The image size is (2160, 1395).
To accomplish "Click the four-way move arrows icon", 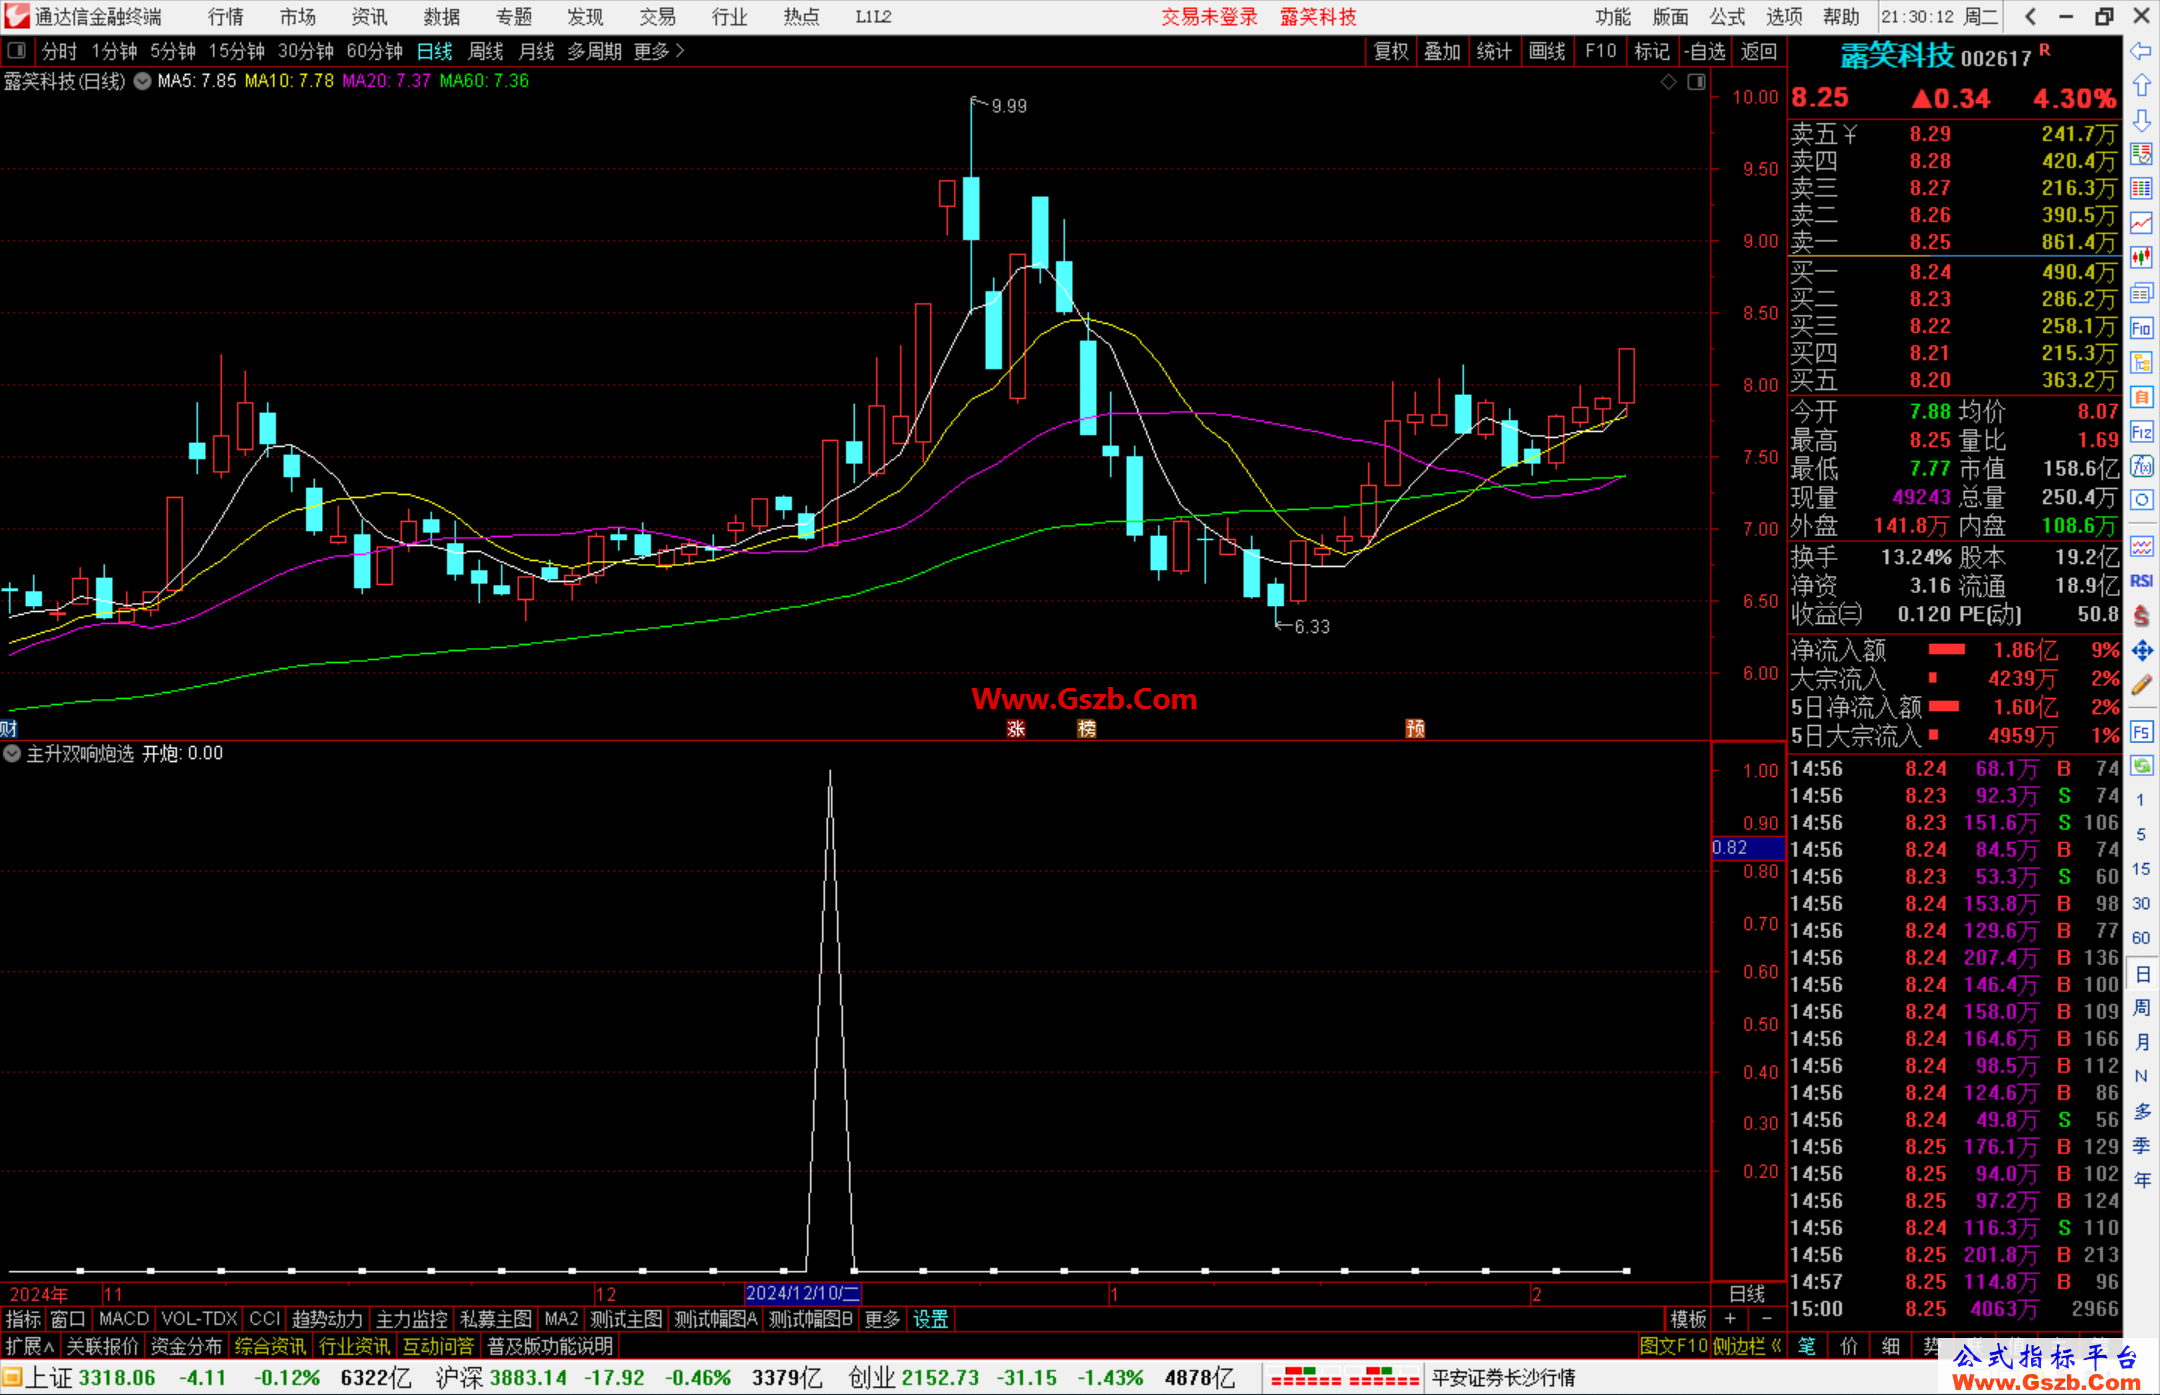I will (x=2141, y=650).
